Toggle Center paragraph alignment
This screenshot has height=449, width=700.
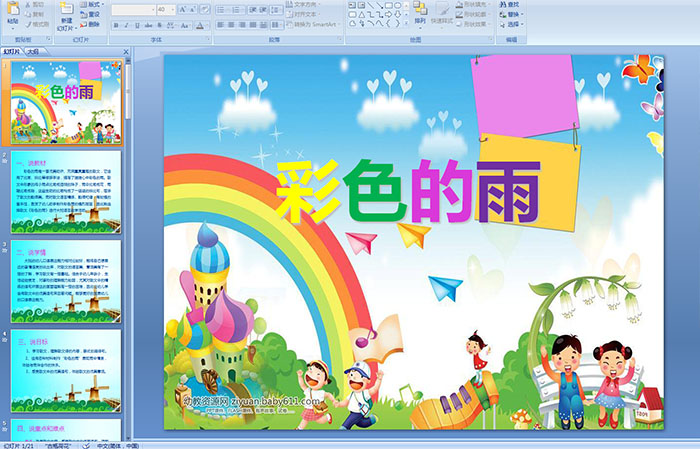pos(231,25)
